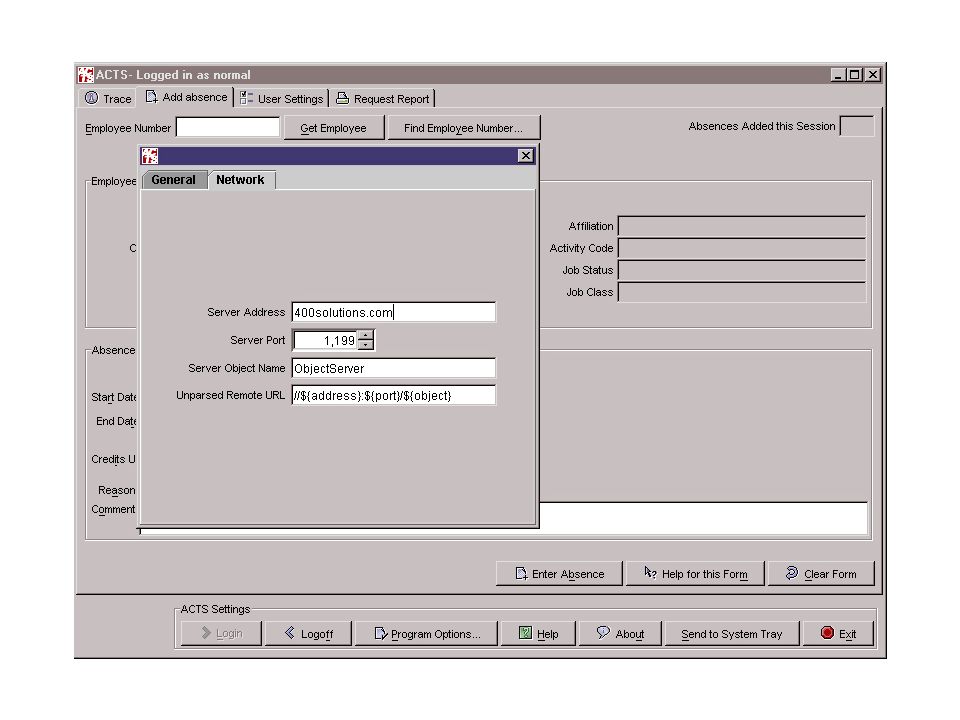Screen dimensions: 960x720
Task: Click the Help button in ACTS Settings
Action: point(538,634)
